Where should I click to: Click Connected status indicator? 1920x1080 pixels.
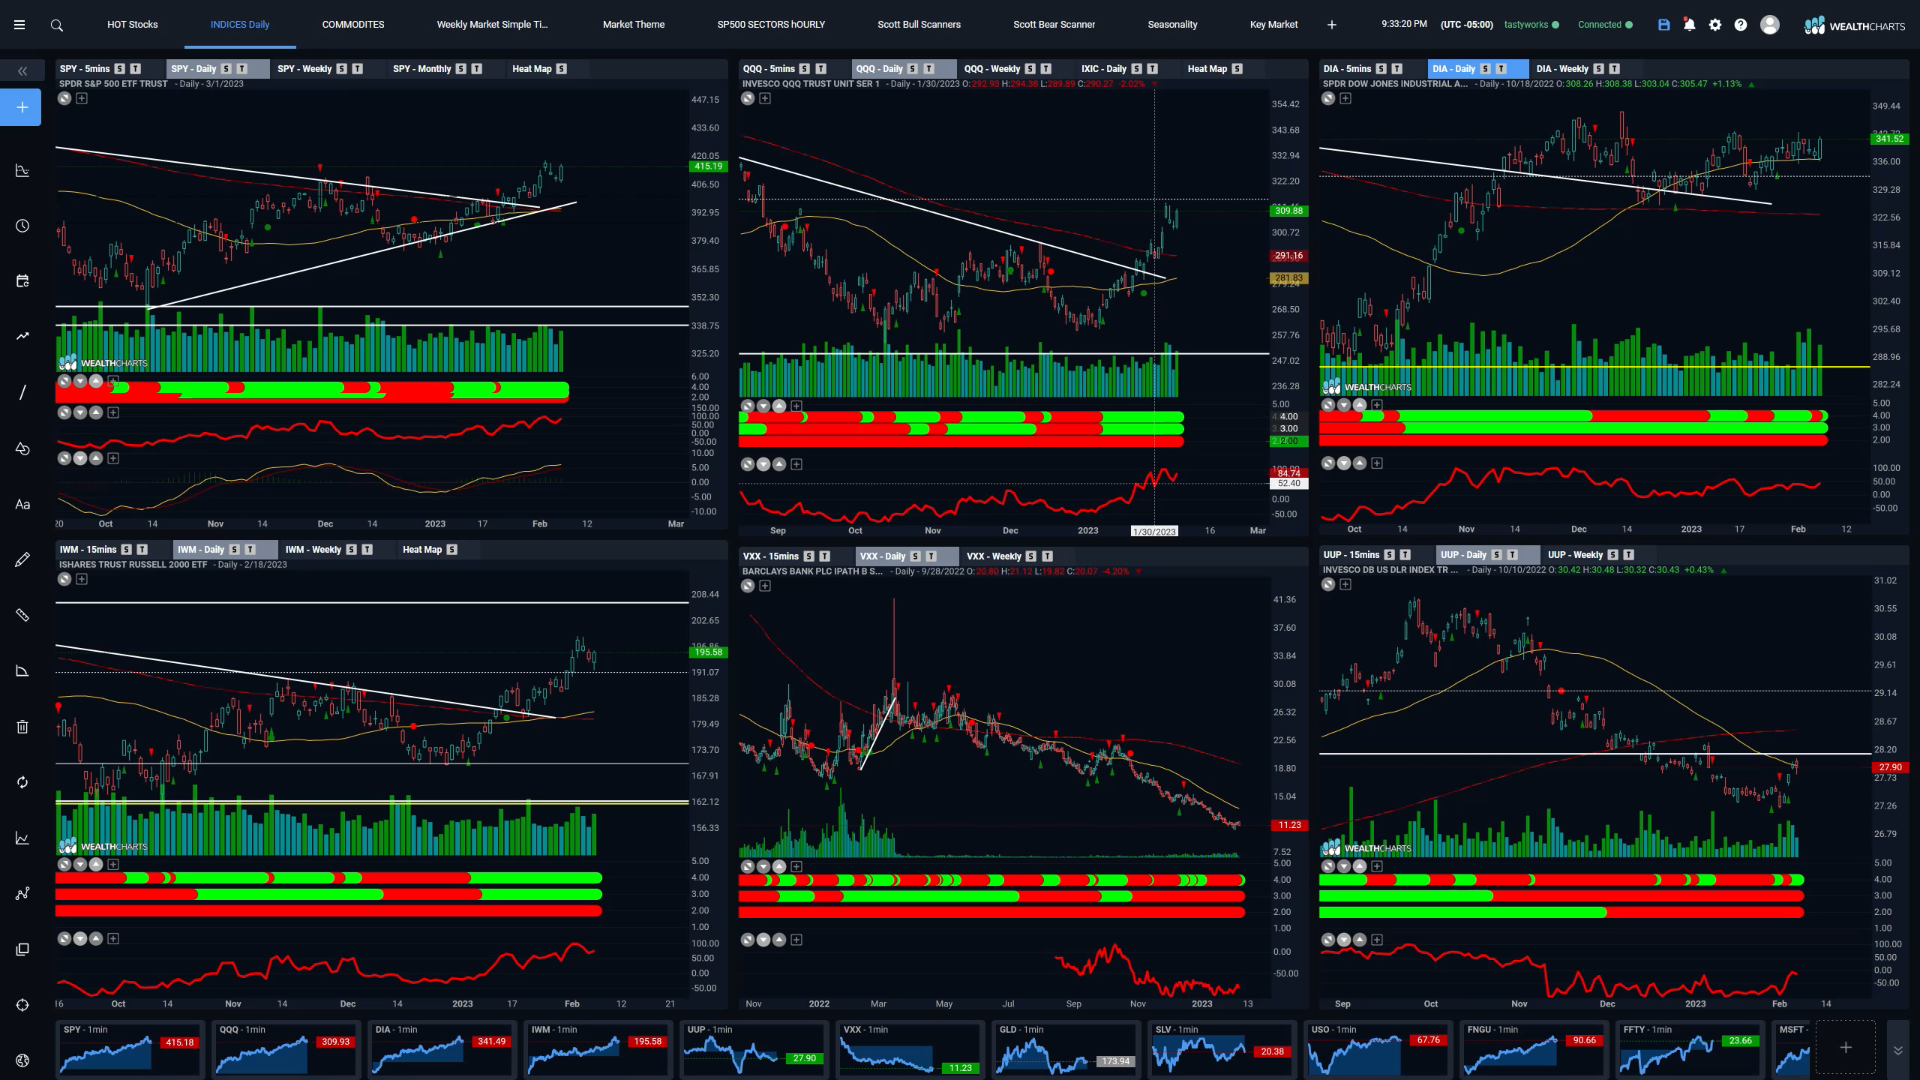(1605, 25)
